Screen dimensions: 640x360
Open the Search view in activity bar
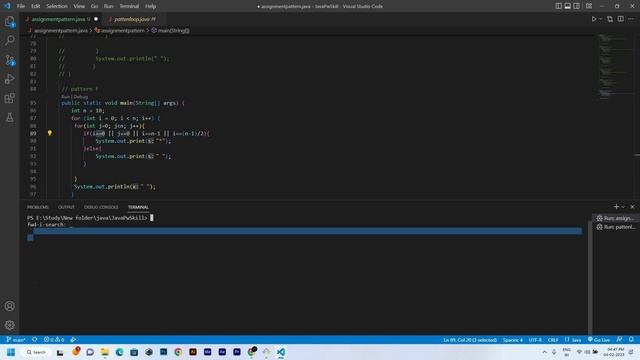coord(10,40)
